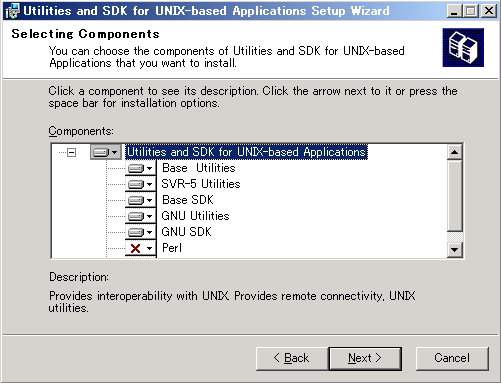Open install options for SVR-5 Utilities
The height and width of the screenshot is (383, 501).
click(x=141, y=184)
